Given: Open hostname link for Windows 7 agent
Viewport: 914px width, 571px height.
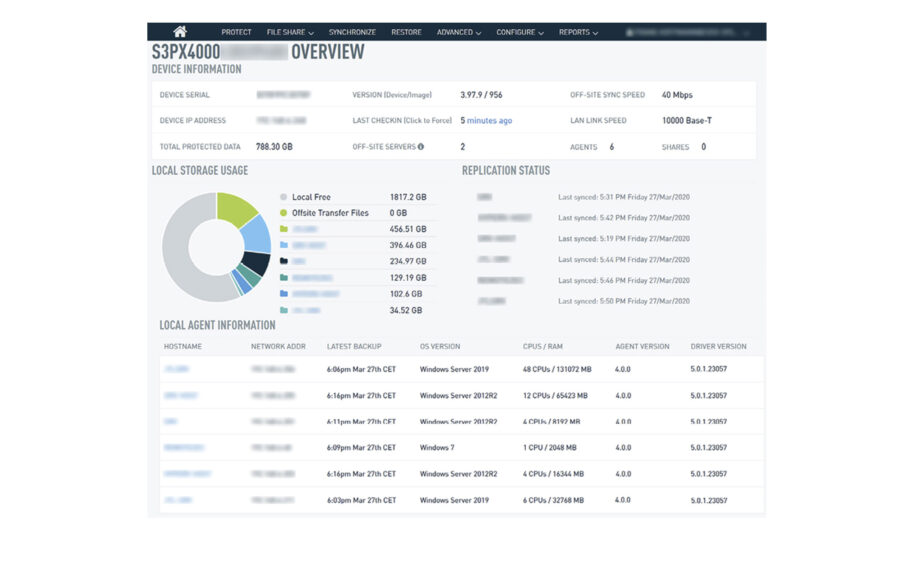Looking at the screenshot, I should pyautogui.click(x=184, y=448).
